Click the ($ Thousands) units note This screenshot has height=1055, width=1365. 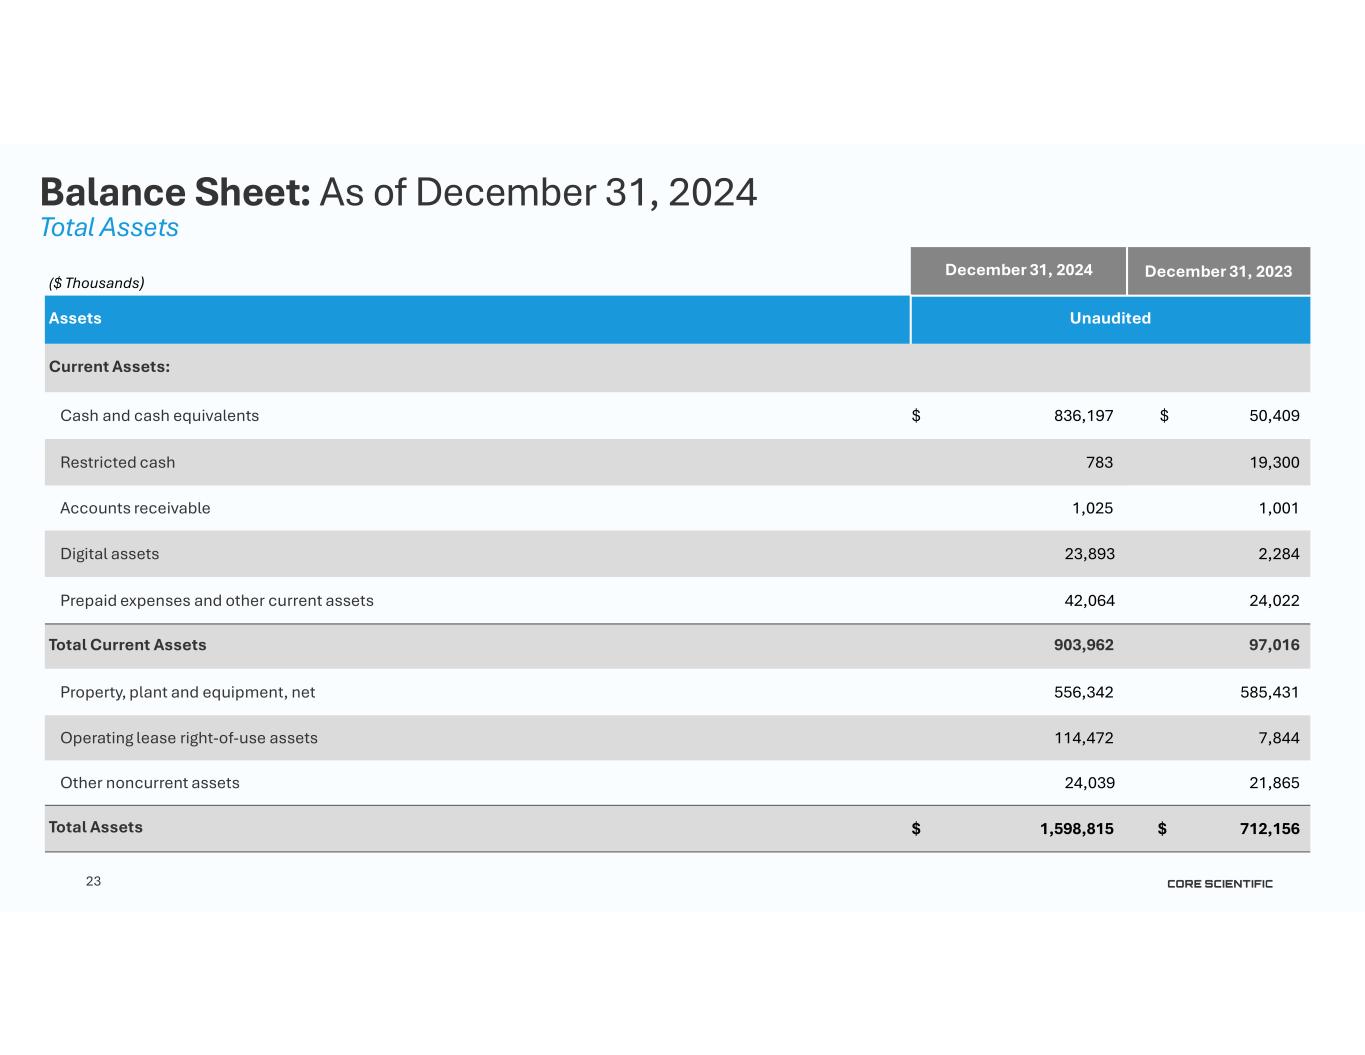(x=97, y=283)
